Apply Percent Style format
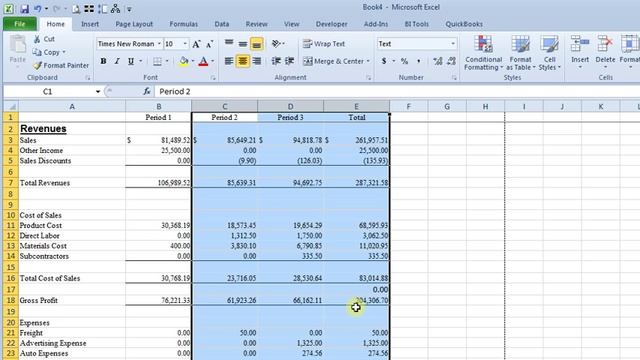Image resolution: width=640 pixels, height=360 pixels. point(404,61)
